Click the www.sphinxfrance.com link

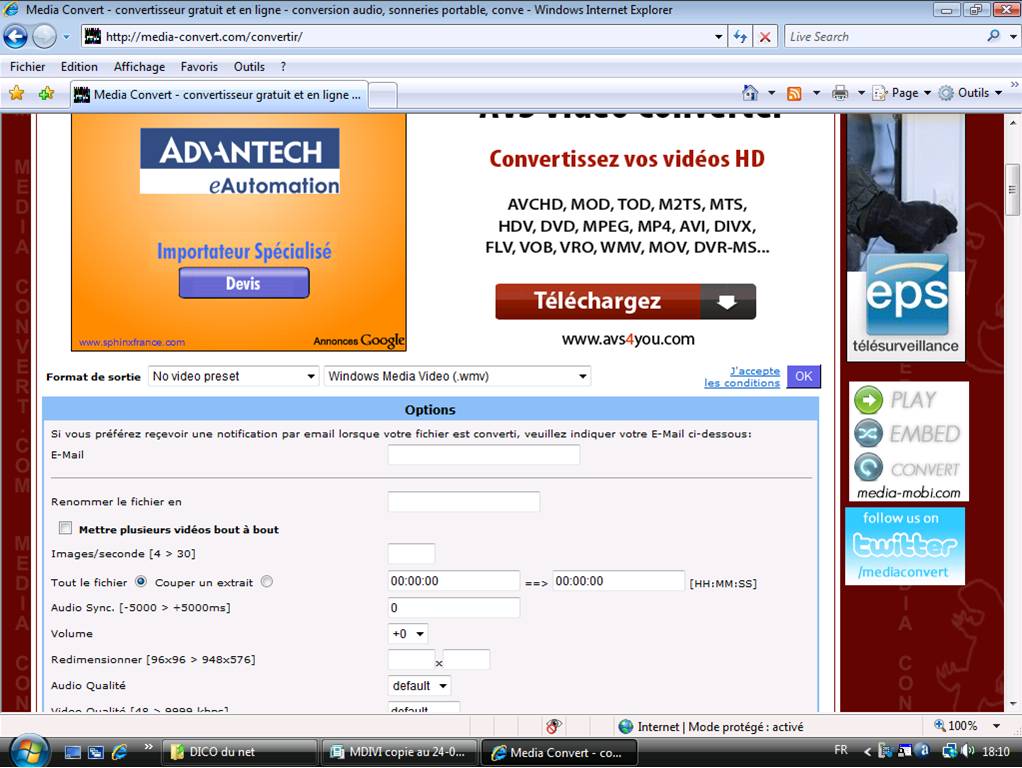point(132,342)
